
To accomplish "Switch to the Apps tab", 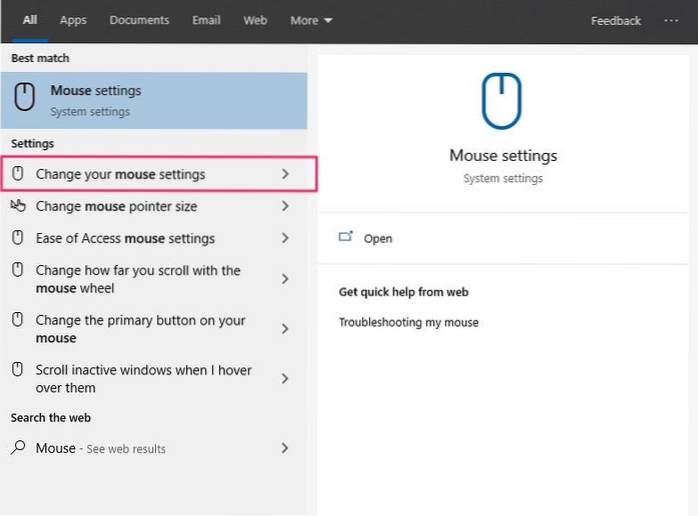I will (73, 21).
